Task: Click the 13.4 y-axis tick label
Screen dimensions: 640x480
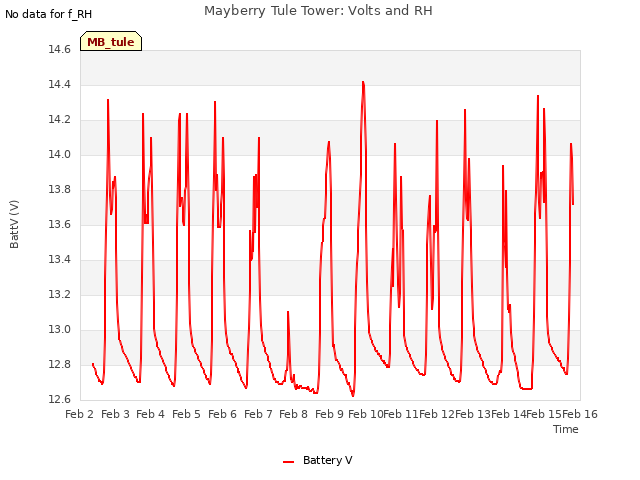Action: [60, 260]
